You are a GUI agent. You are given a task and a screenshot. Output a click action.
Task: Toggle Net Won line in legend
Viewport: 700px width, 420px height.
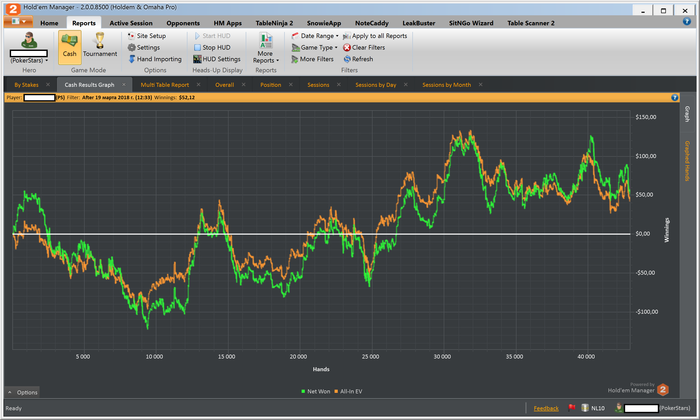click(320, 392)
